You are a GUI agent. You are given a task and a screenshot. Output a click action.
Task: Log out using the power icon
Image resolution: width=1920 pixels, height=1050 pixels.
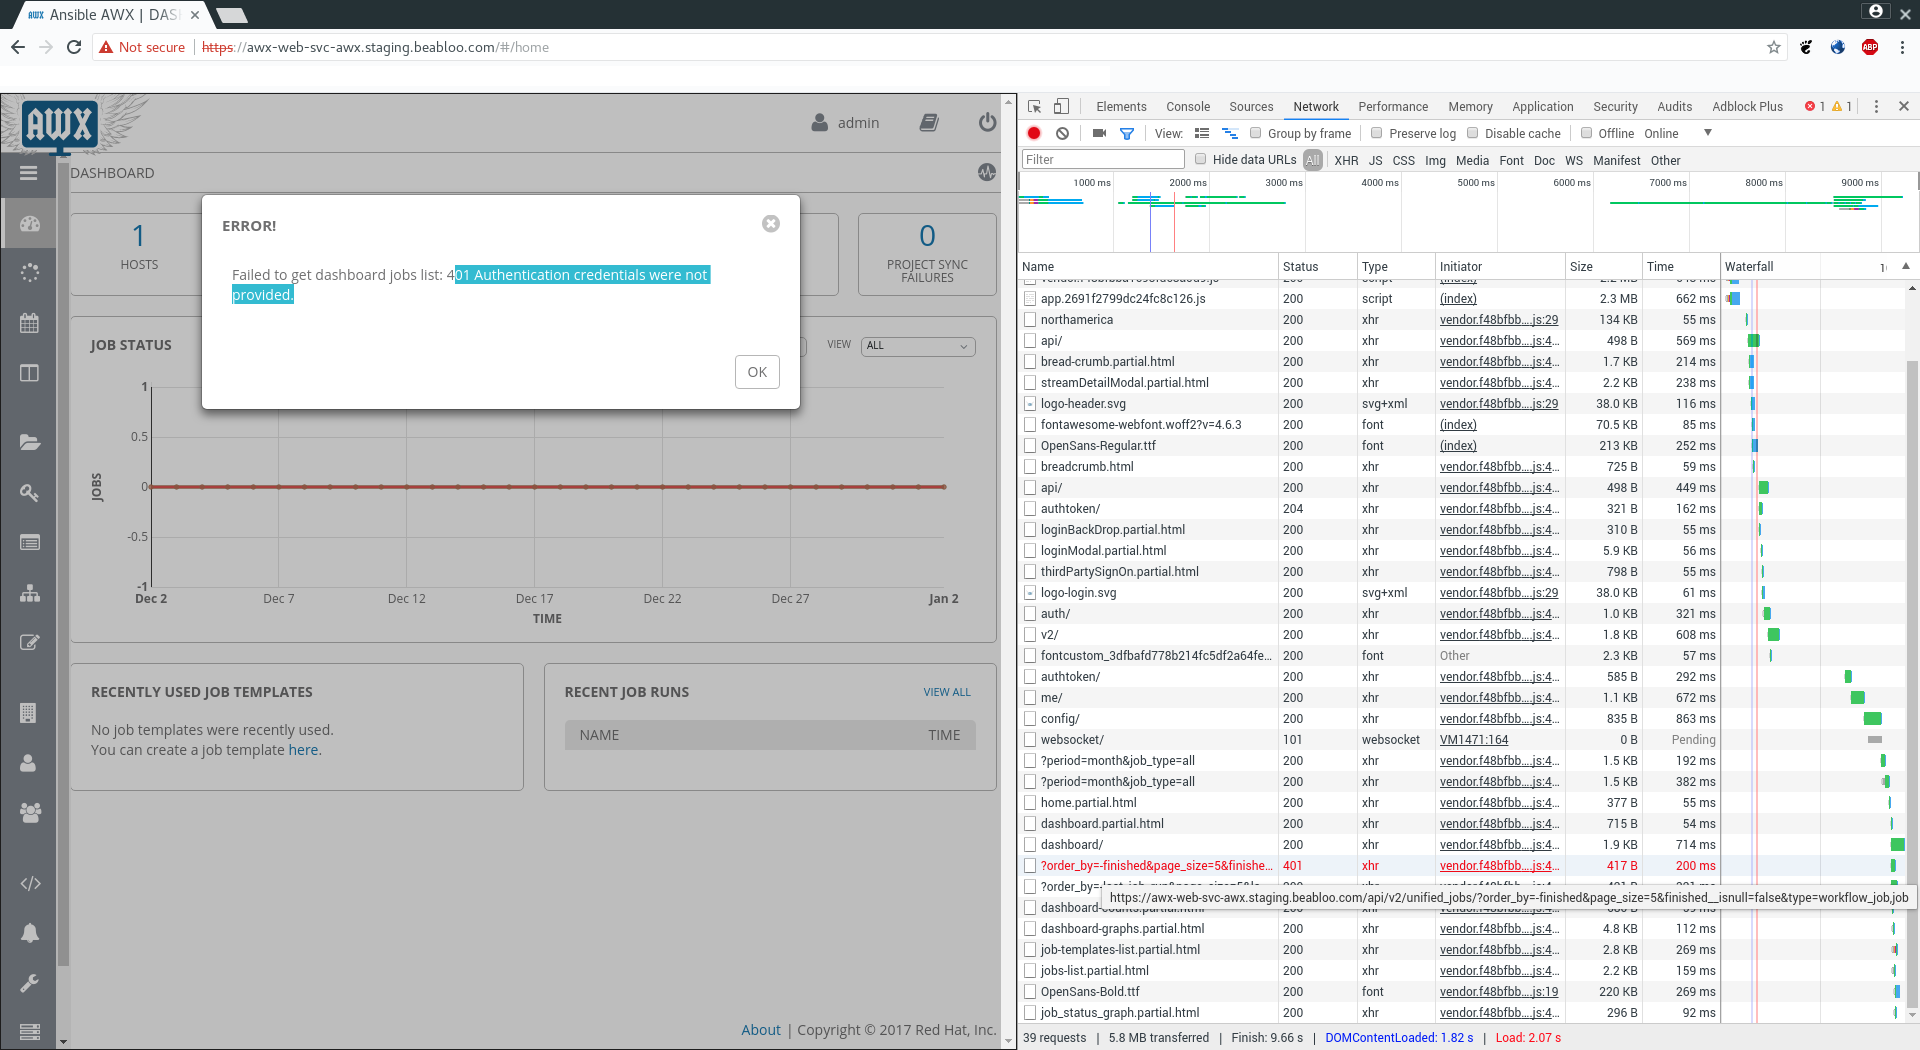[987, 122]
